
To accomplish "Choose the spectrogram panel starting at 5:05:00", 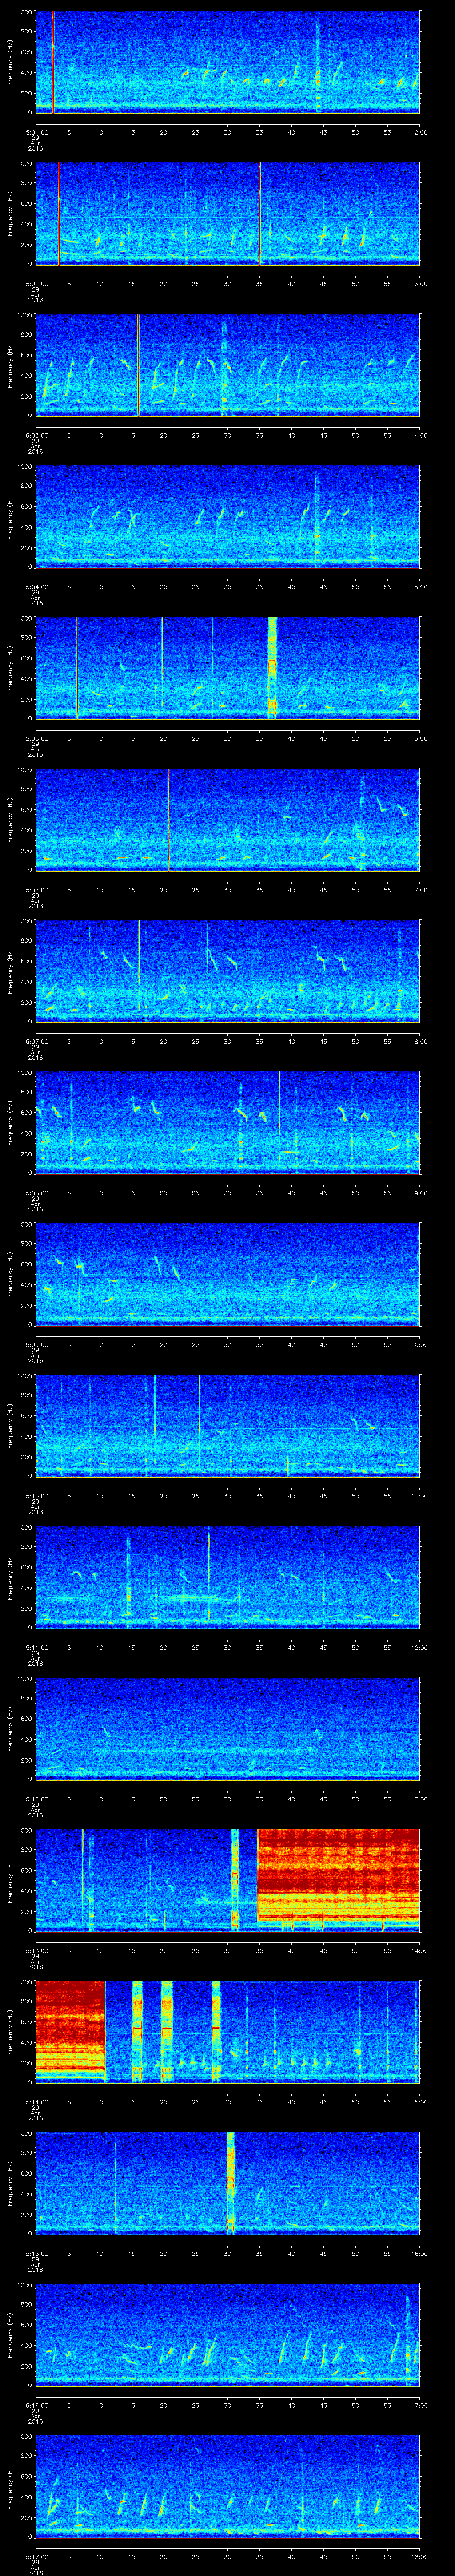I will (x=228, y=668).
